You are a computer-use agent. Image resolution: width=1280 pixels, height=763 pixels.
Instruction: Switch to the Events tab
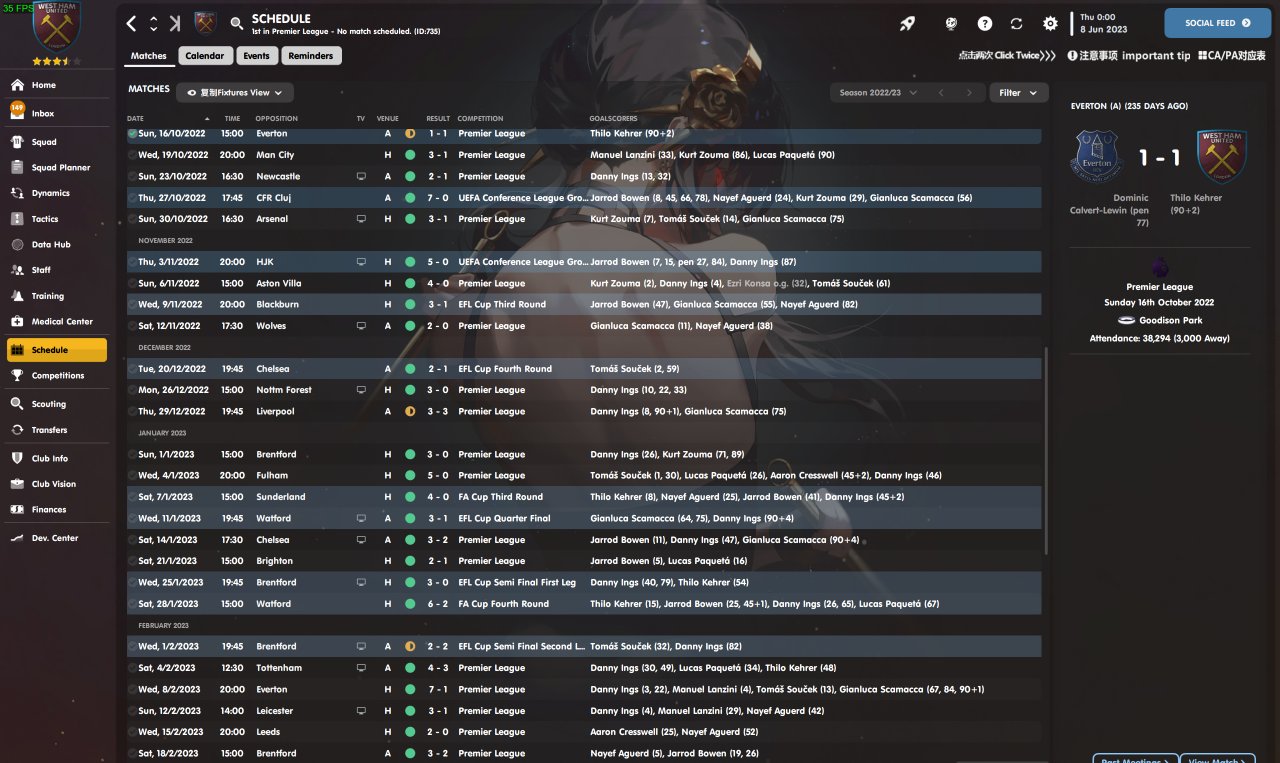pos(256,56)
